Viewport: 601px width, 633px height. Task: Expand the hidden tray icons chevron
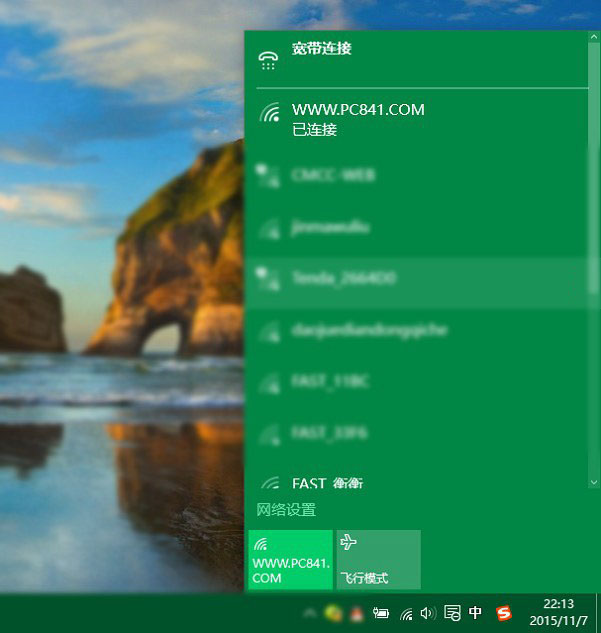click(x=310, y=613)
